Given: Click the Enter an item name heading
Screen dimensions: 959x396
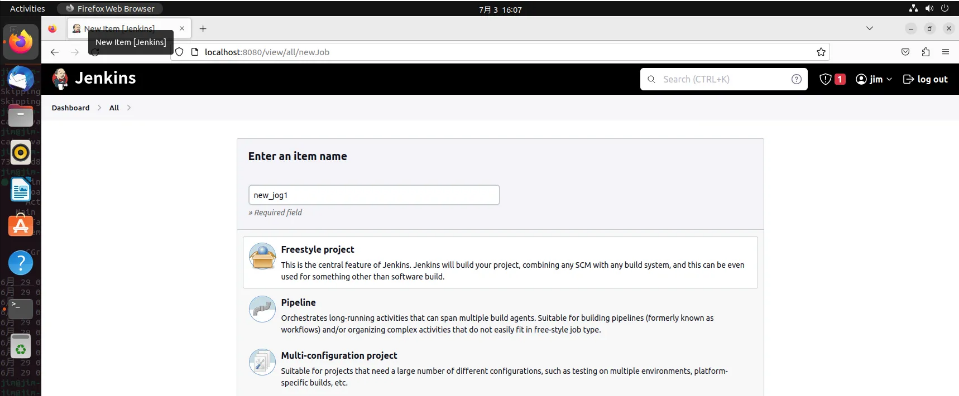Looking at the screenshot, I should [297, 156].
